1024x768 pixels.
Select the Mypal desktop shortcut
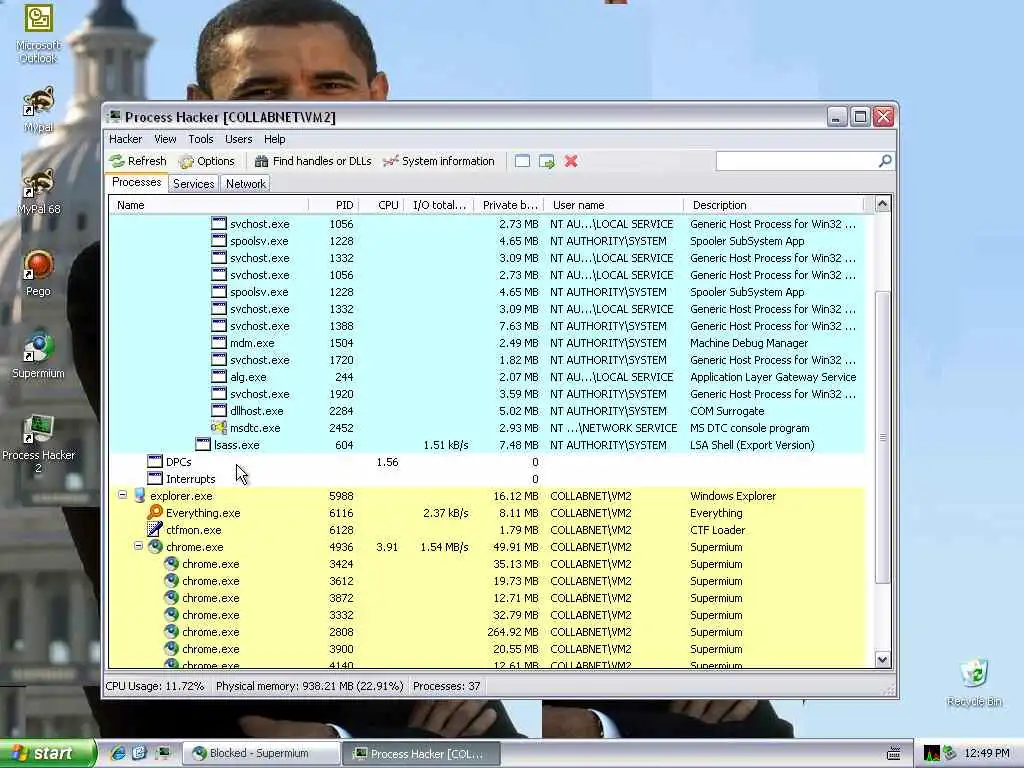[39, 109]
